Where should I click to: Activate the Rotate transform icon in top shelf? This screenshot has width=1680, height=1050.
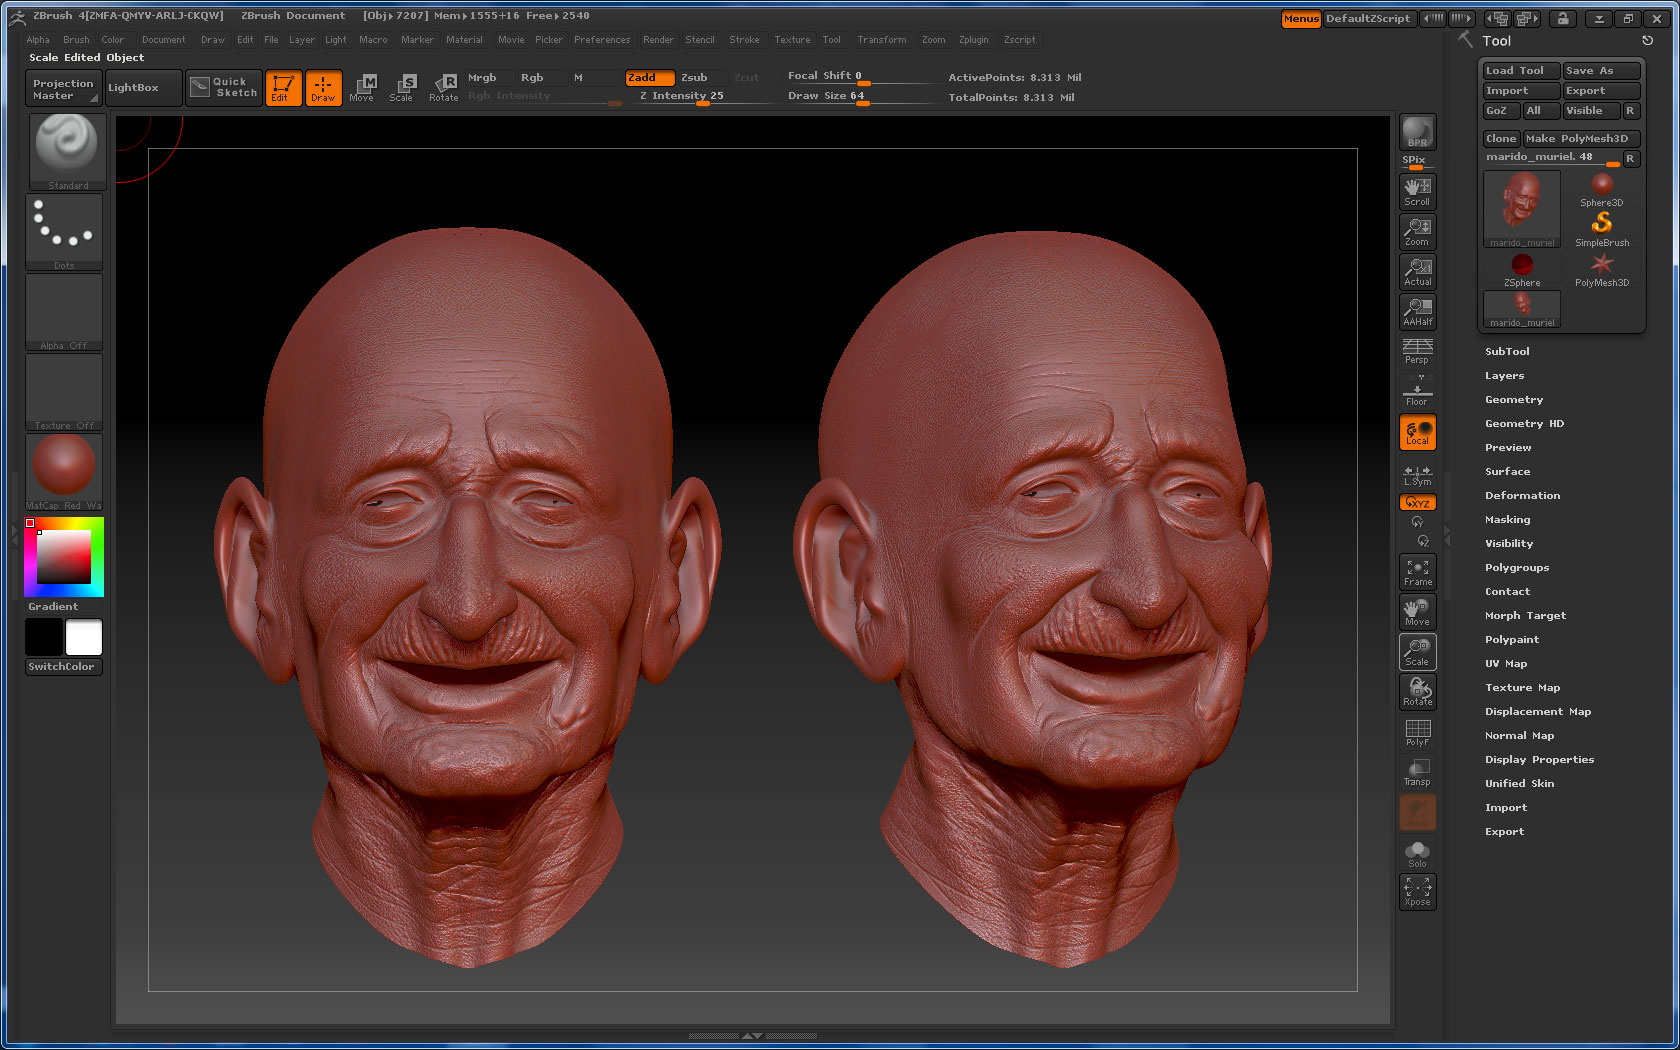click(443, 87)
